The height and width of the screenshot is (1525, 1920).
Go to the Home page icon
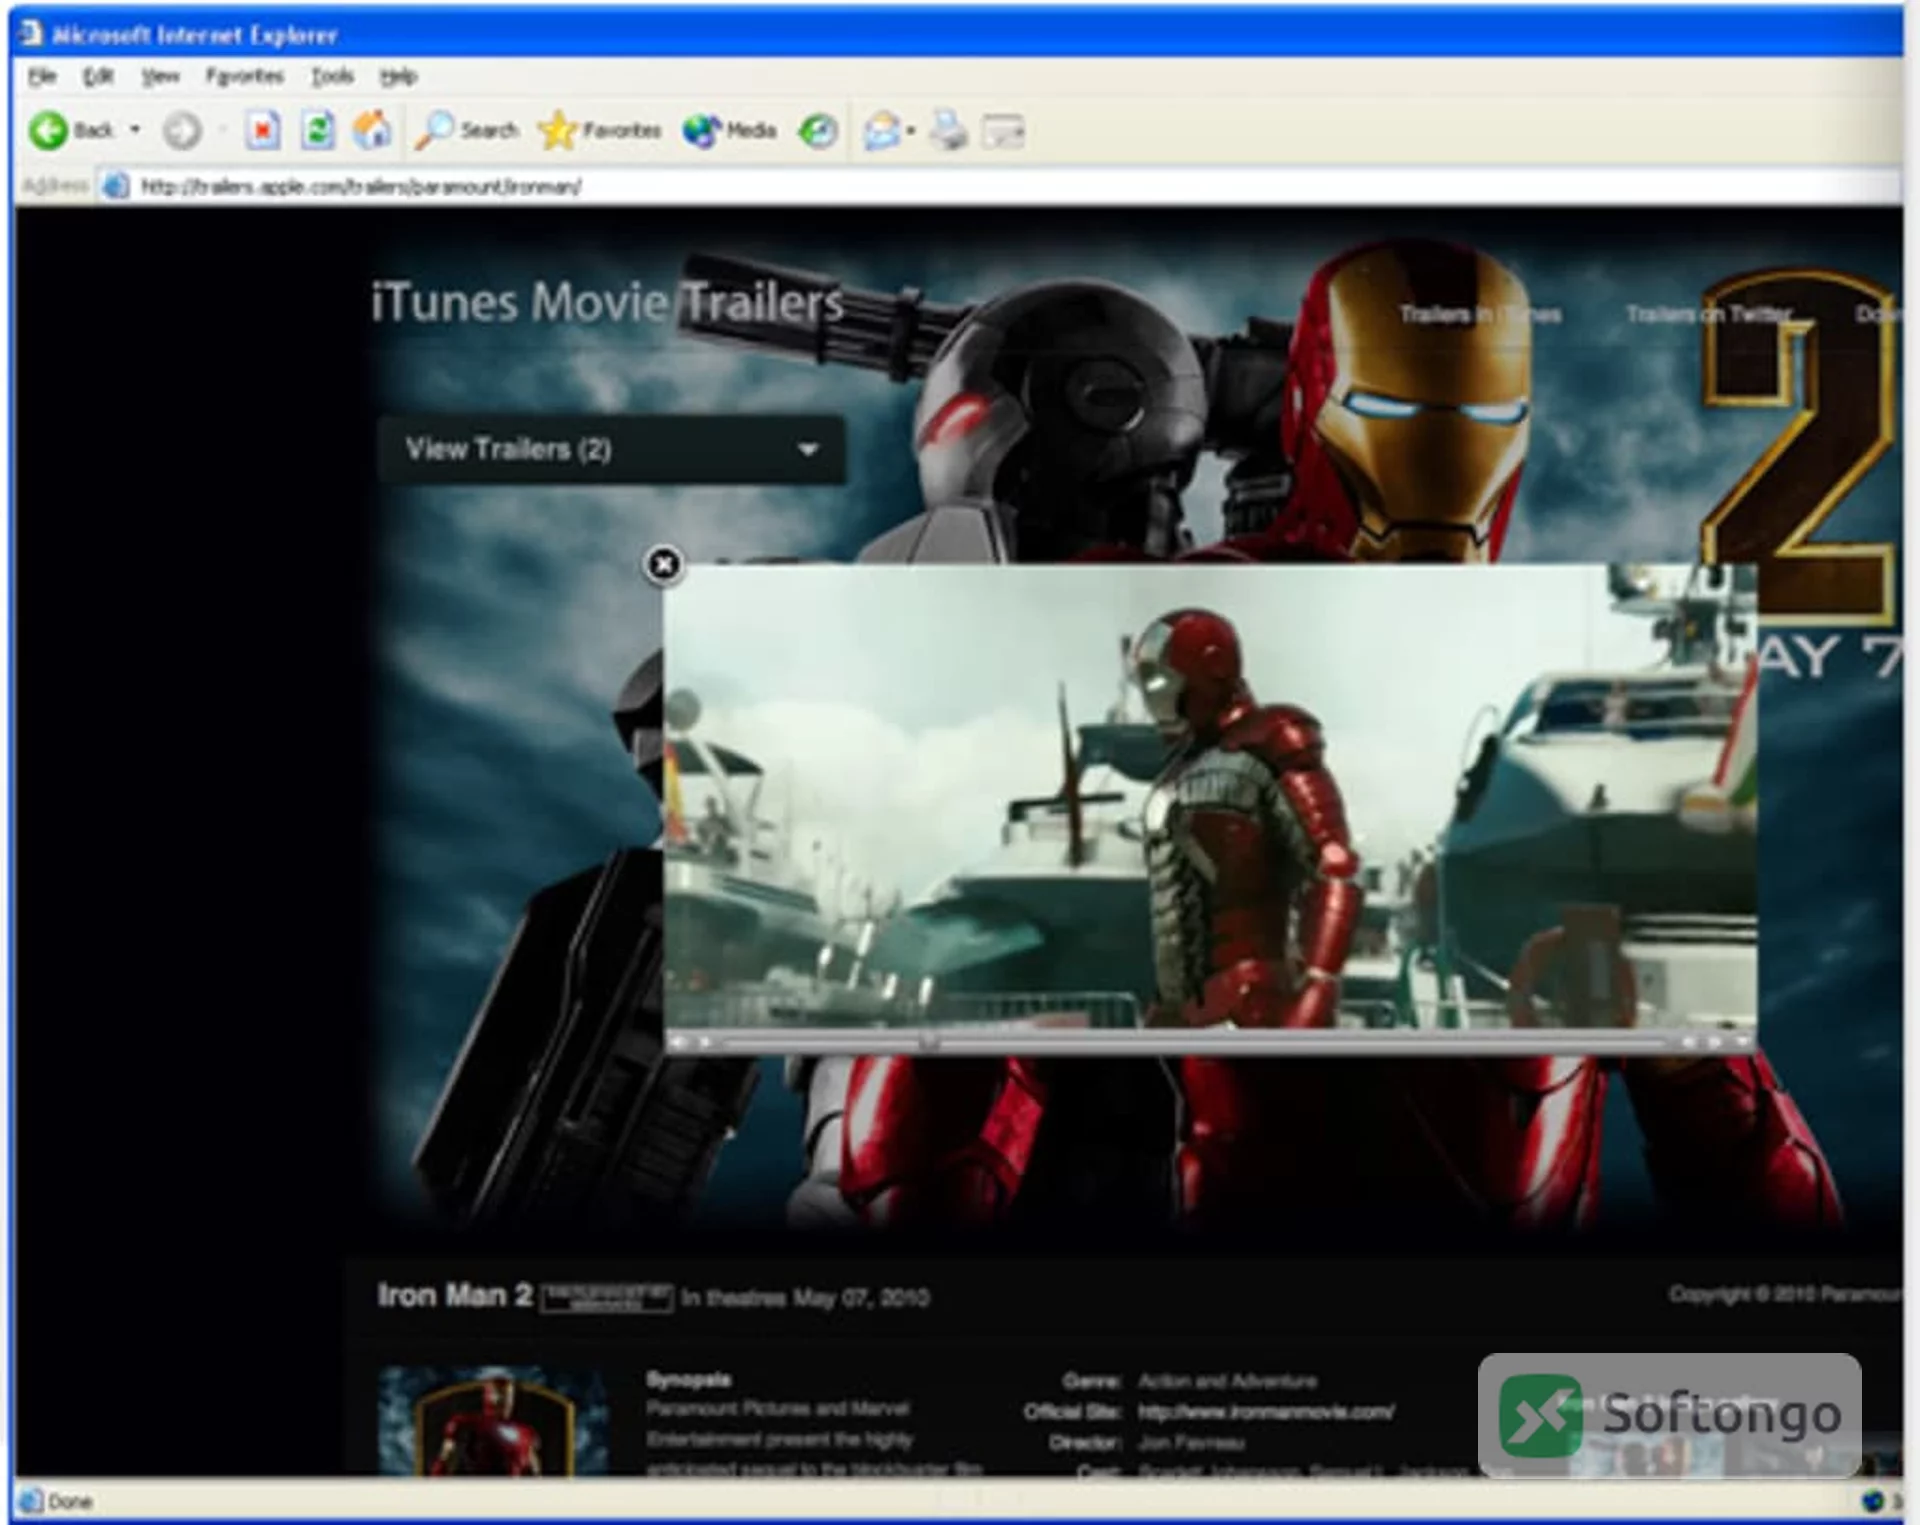[x=372, y=131]
